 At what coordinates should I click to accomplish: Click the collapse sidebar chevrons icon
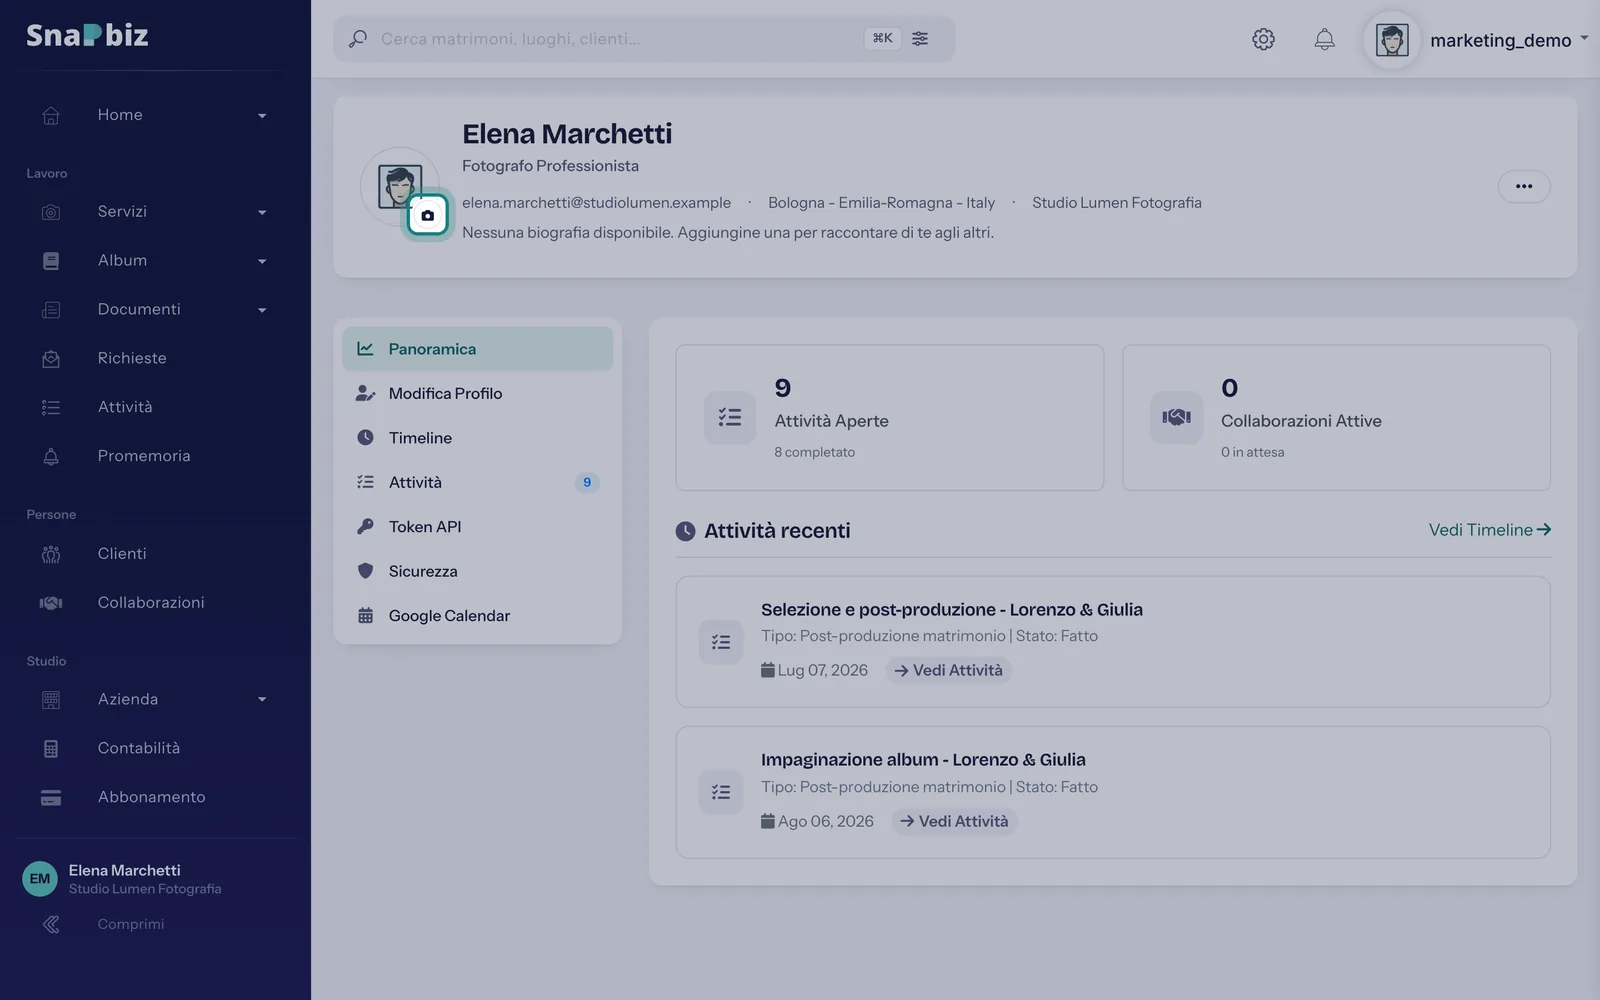coord(51,925)
